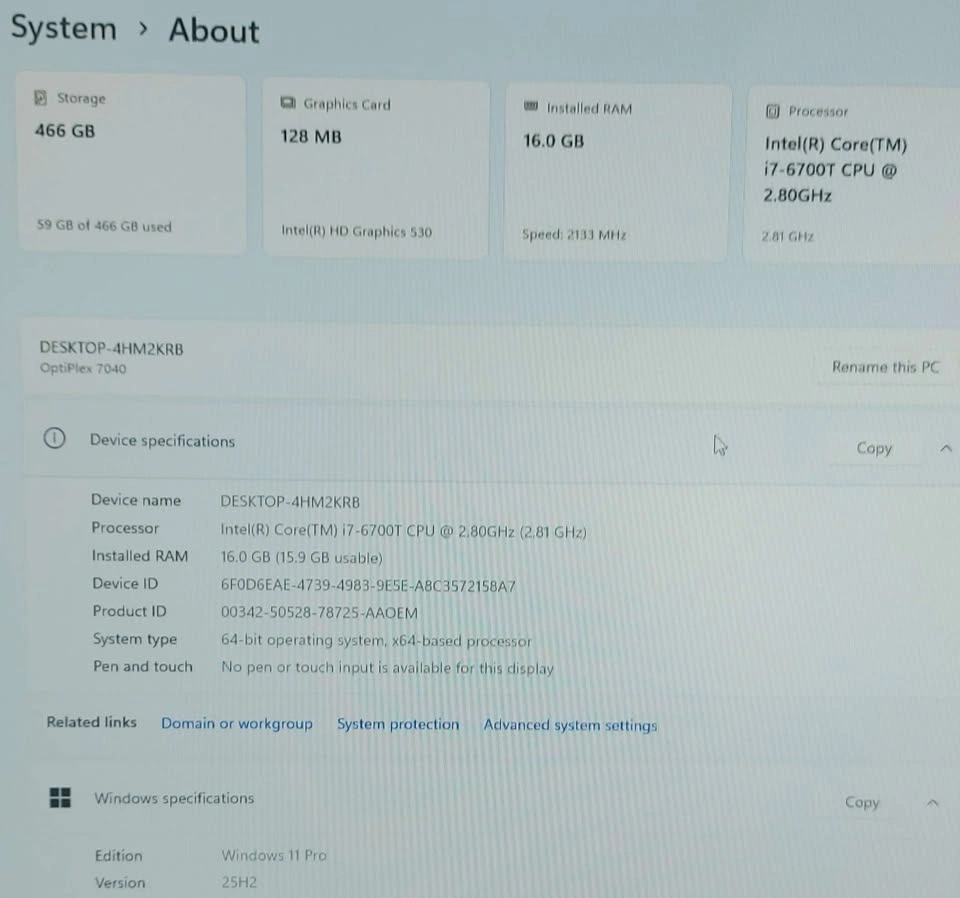Click the breadcrumb chevron after System
The width and height of the screenshot is (960, 898).
click(143, 28)
